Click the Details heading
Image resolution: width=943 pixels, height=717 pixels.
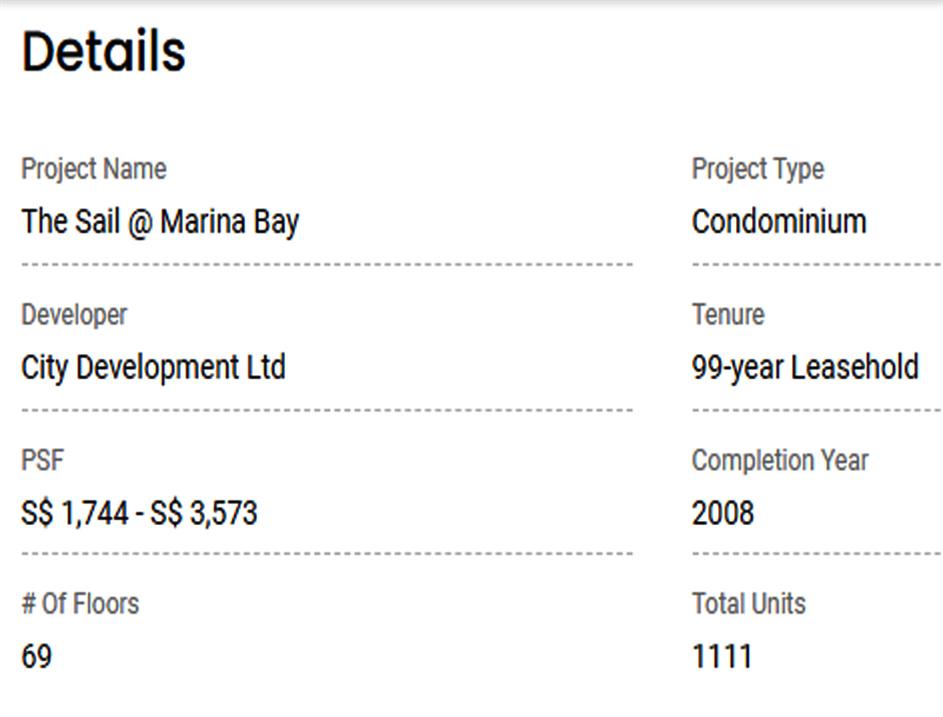104,52
